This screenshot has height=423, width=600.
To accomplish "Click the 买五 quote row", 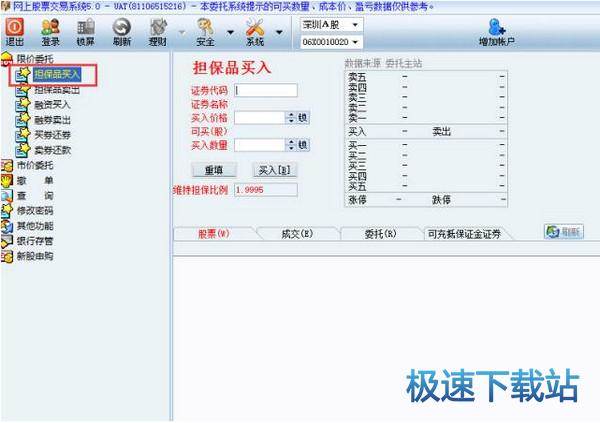I will (426, 186).
